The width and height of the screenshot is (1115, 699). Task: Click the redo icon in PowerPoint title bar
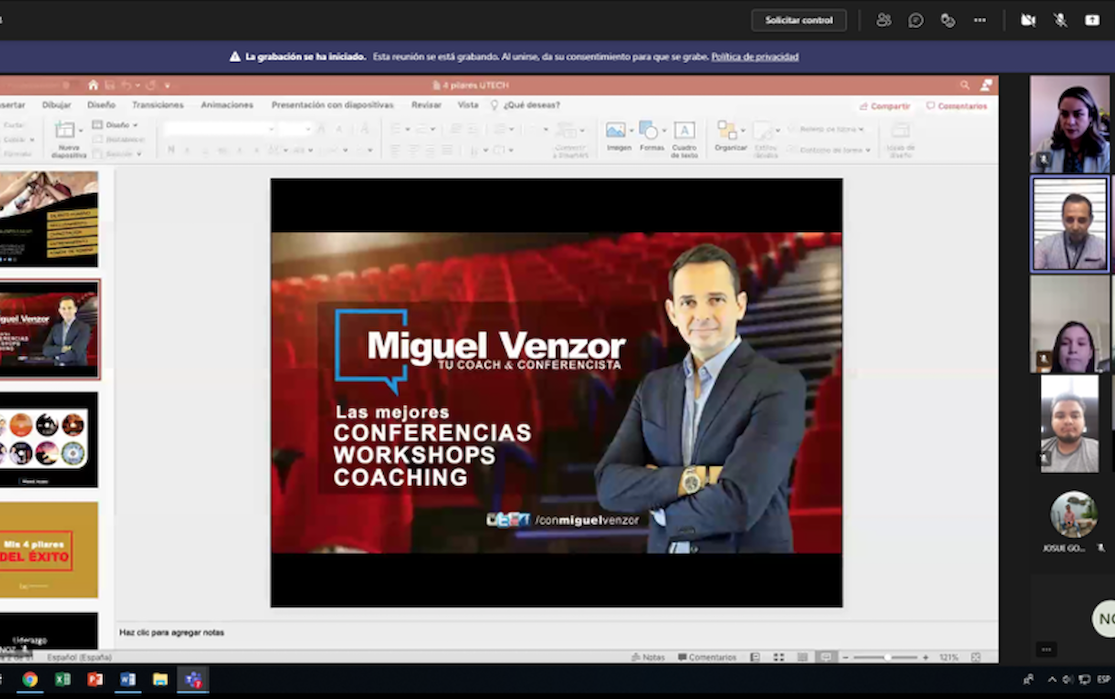point(151,85)
